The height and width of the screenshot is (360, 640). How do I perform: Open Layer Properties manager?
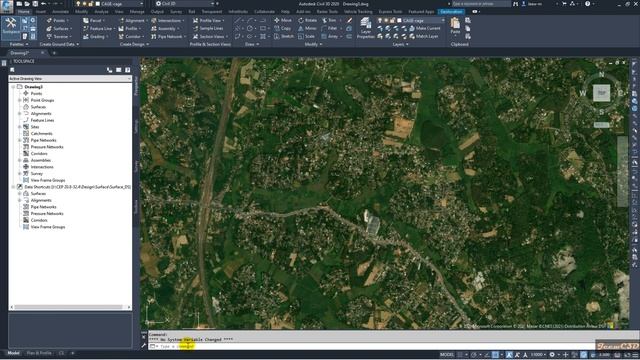pyautogui.click(x=366, y=28)
